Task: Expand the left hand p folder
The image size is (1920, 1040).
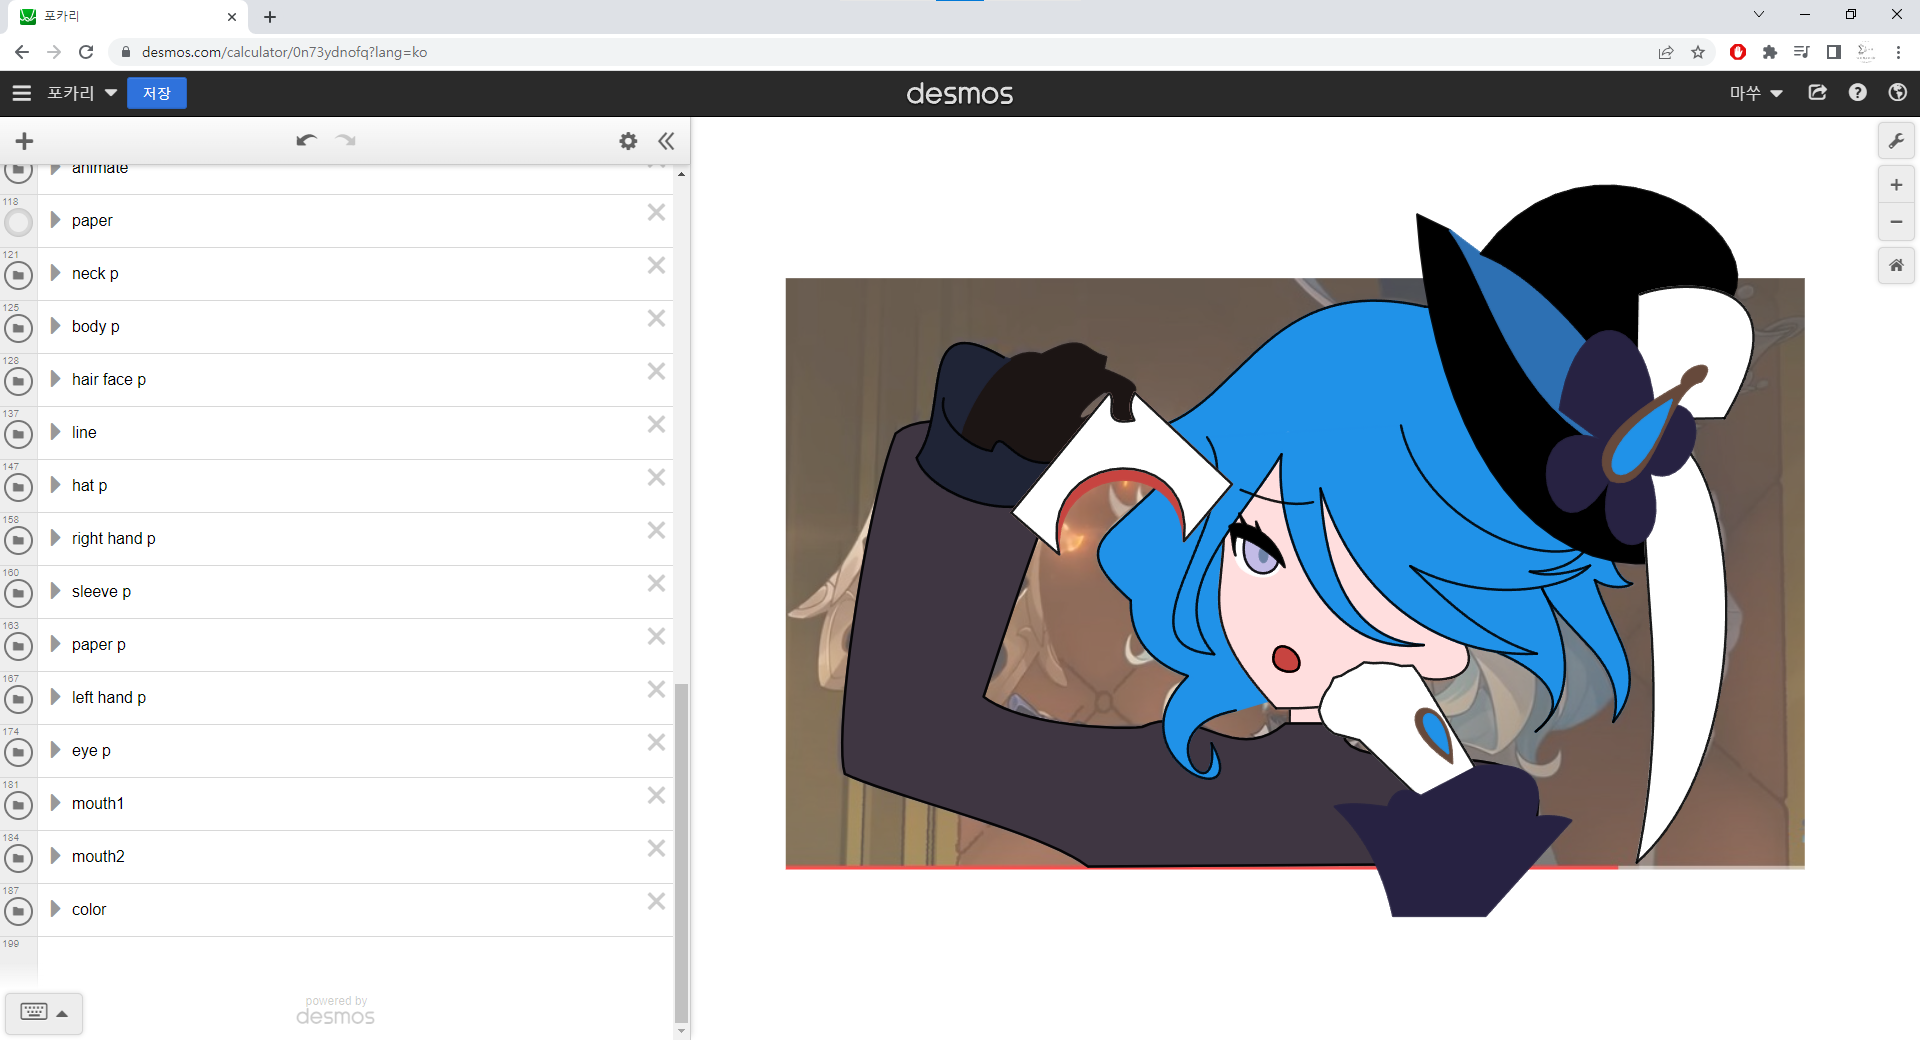Action: [56, 697]
